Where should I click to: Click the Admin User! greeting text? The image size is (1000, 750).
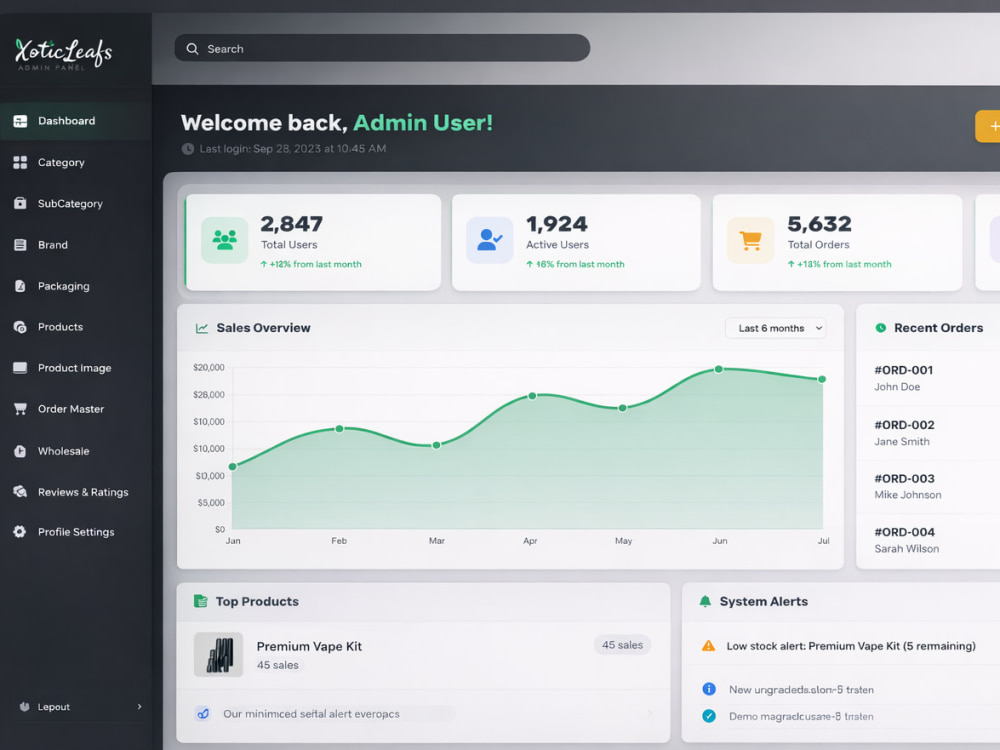423,122
